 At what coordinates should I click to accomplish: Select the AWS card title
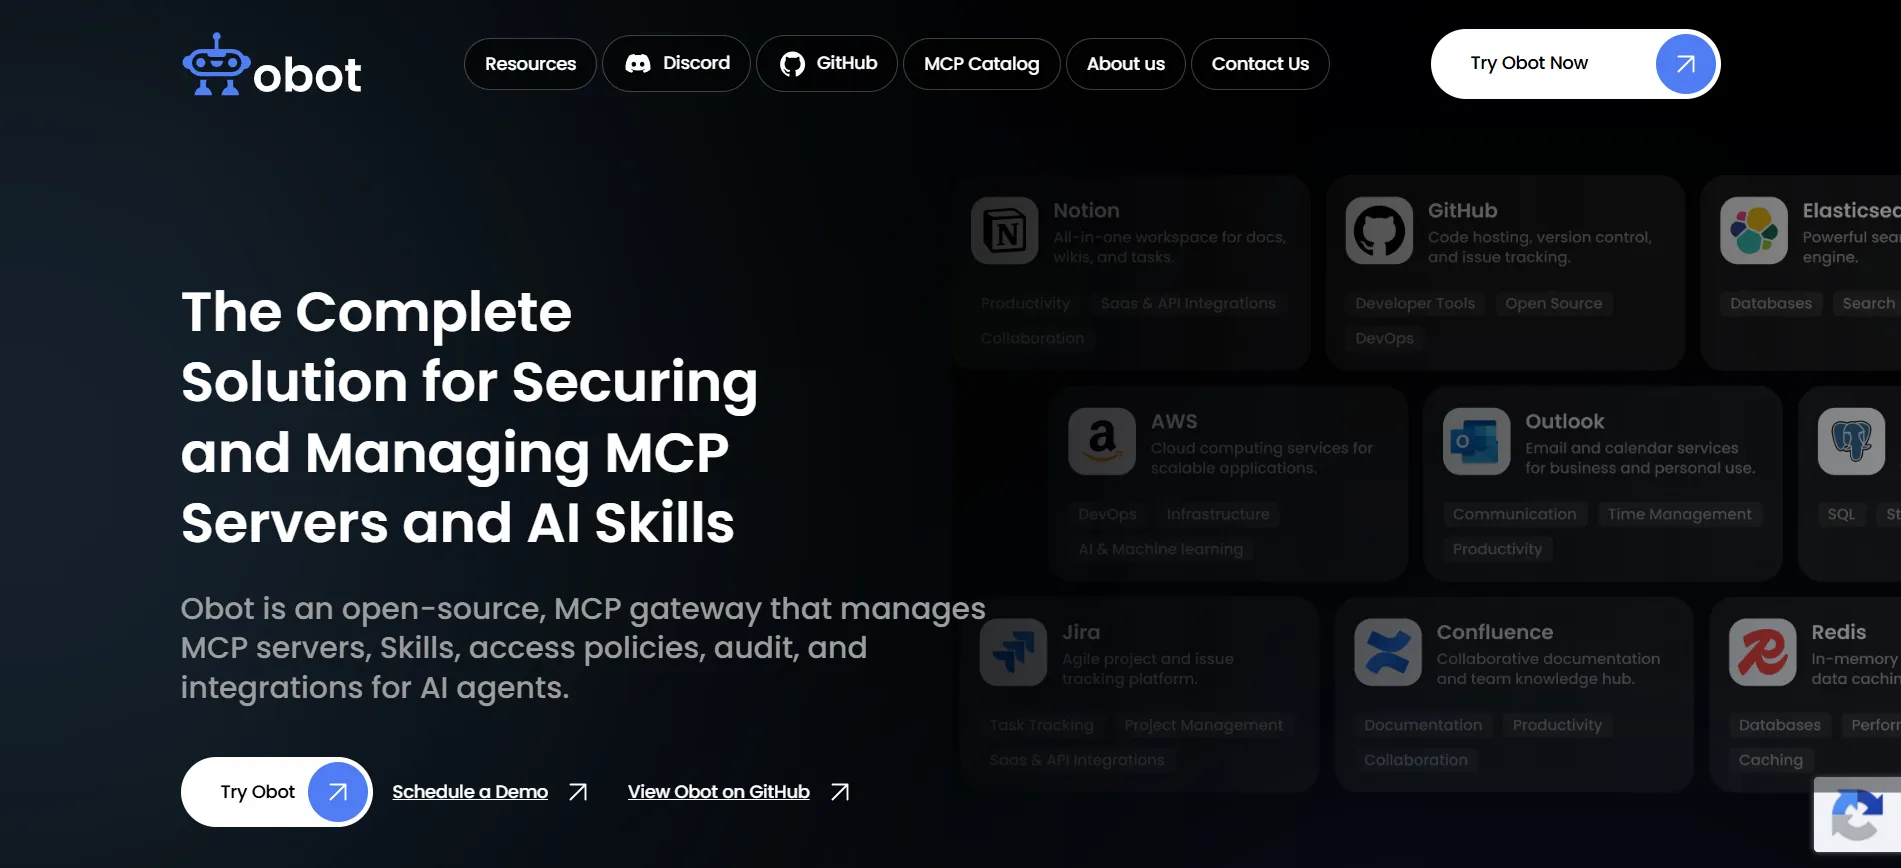[x=1174, y=422]
